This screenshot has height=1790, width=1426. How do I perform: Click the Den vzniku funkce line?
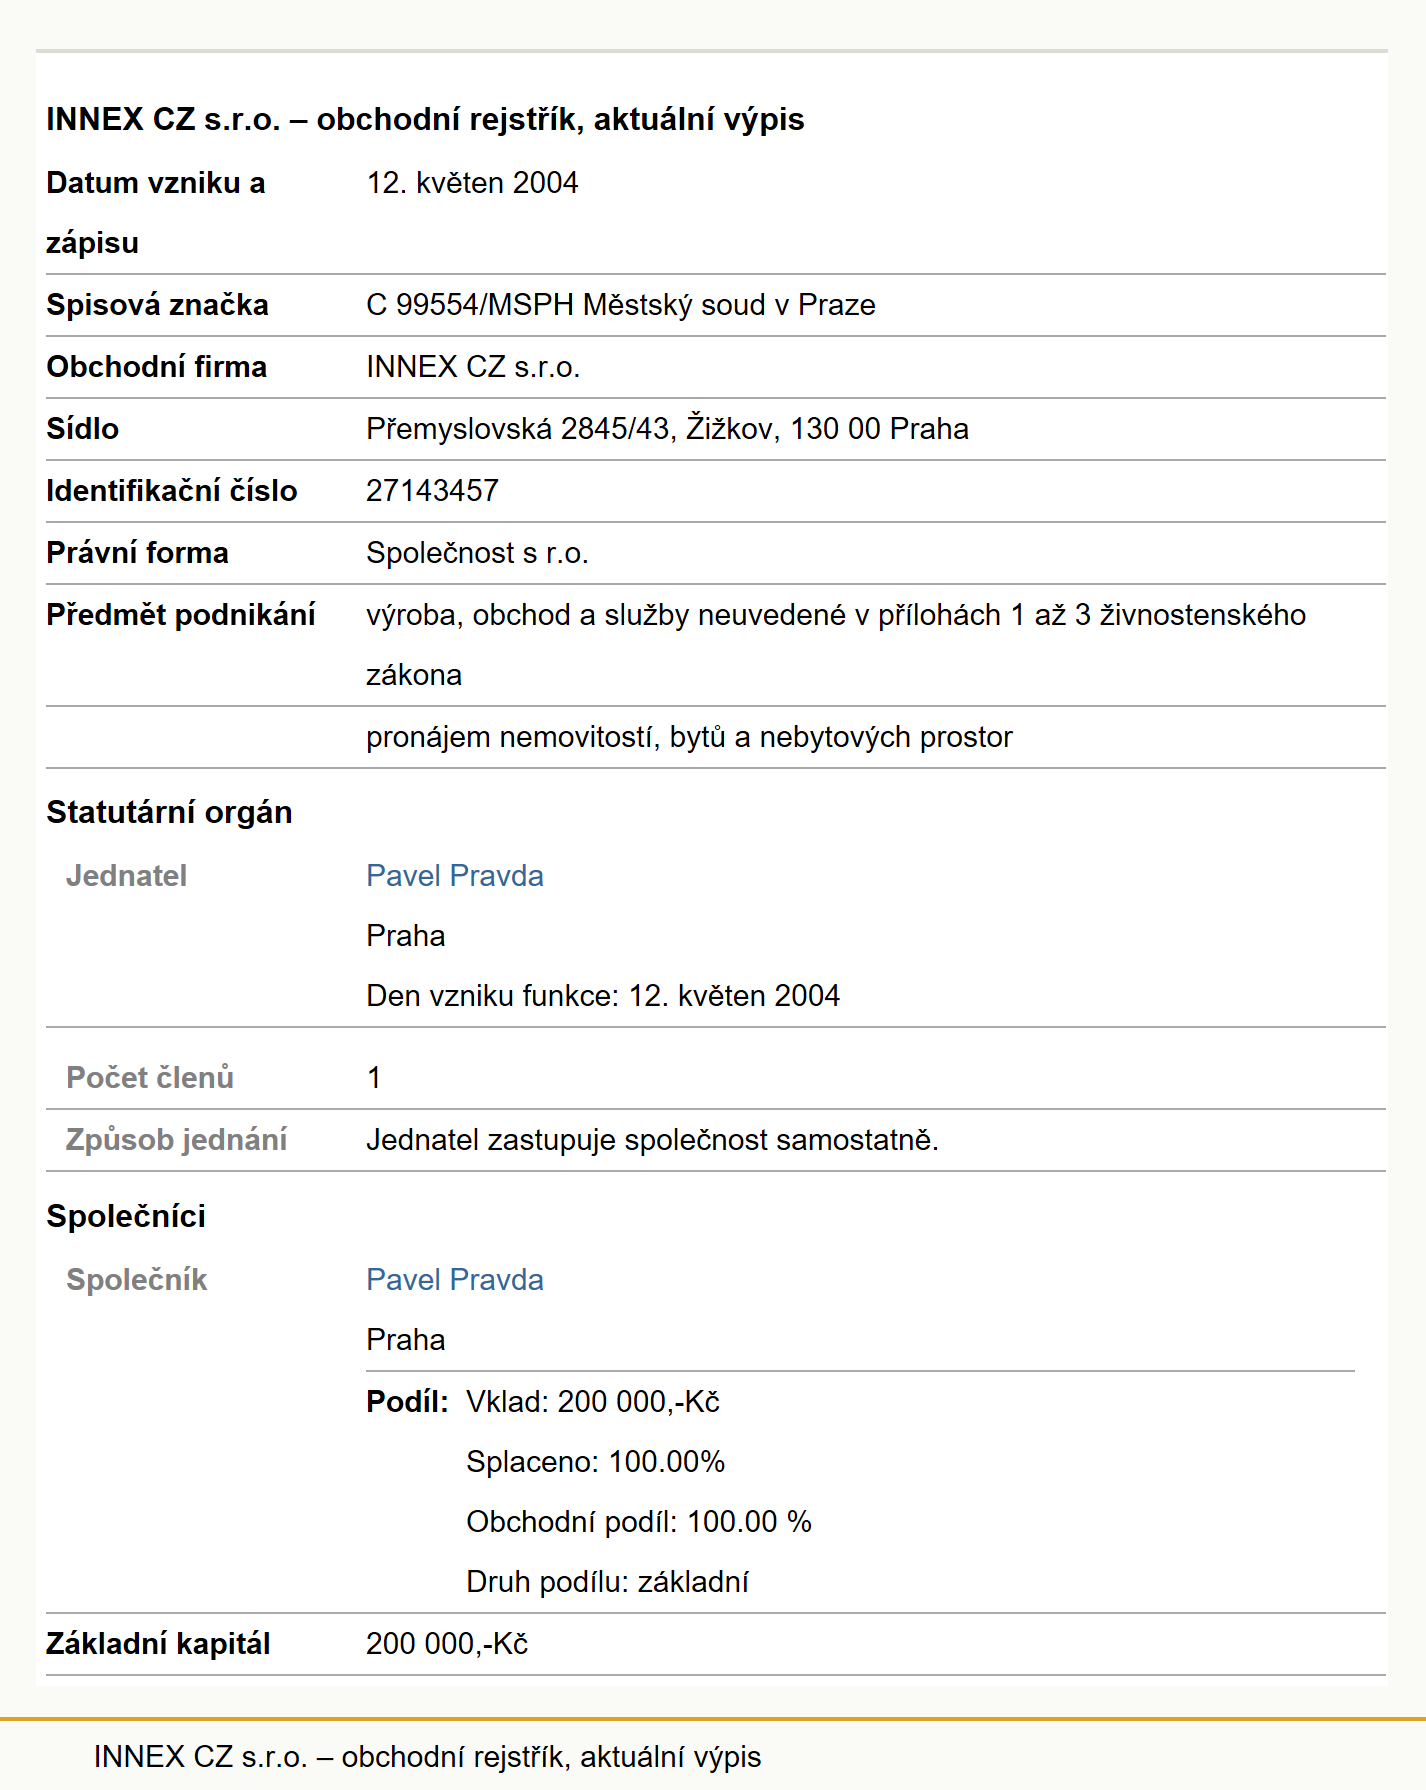point(603,996)
